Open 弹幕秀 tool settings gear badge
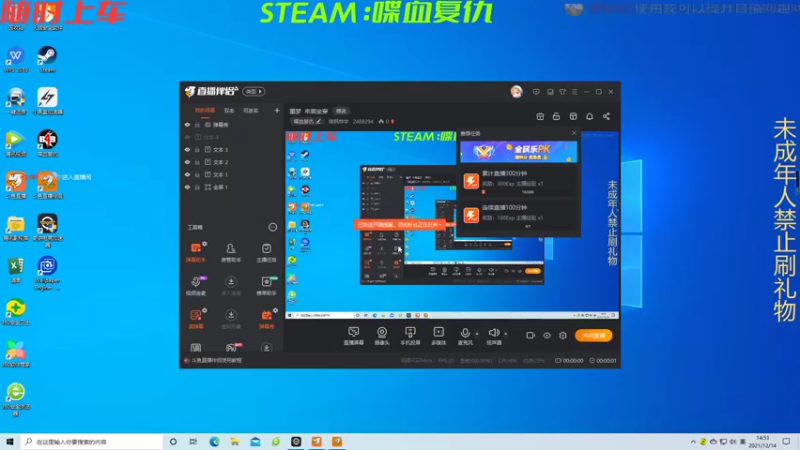Screen dimensions: 800x450 pyautogui.click(x=276, y=310)
